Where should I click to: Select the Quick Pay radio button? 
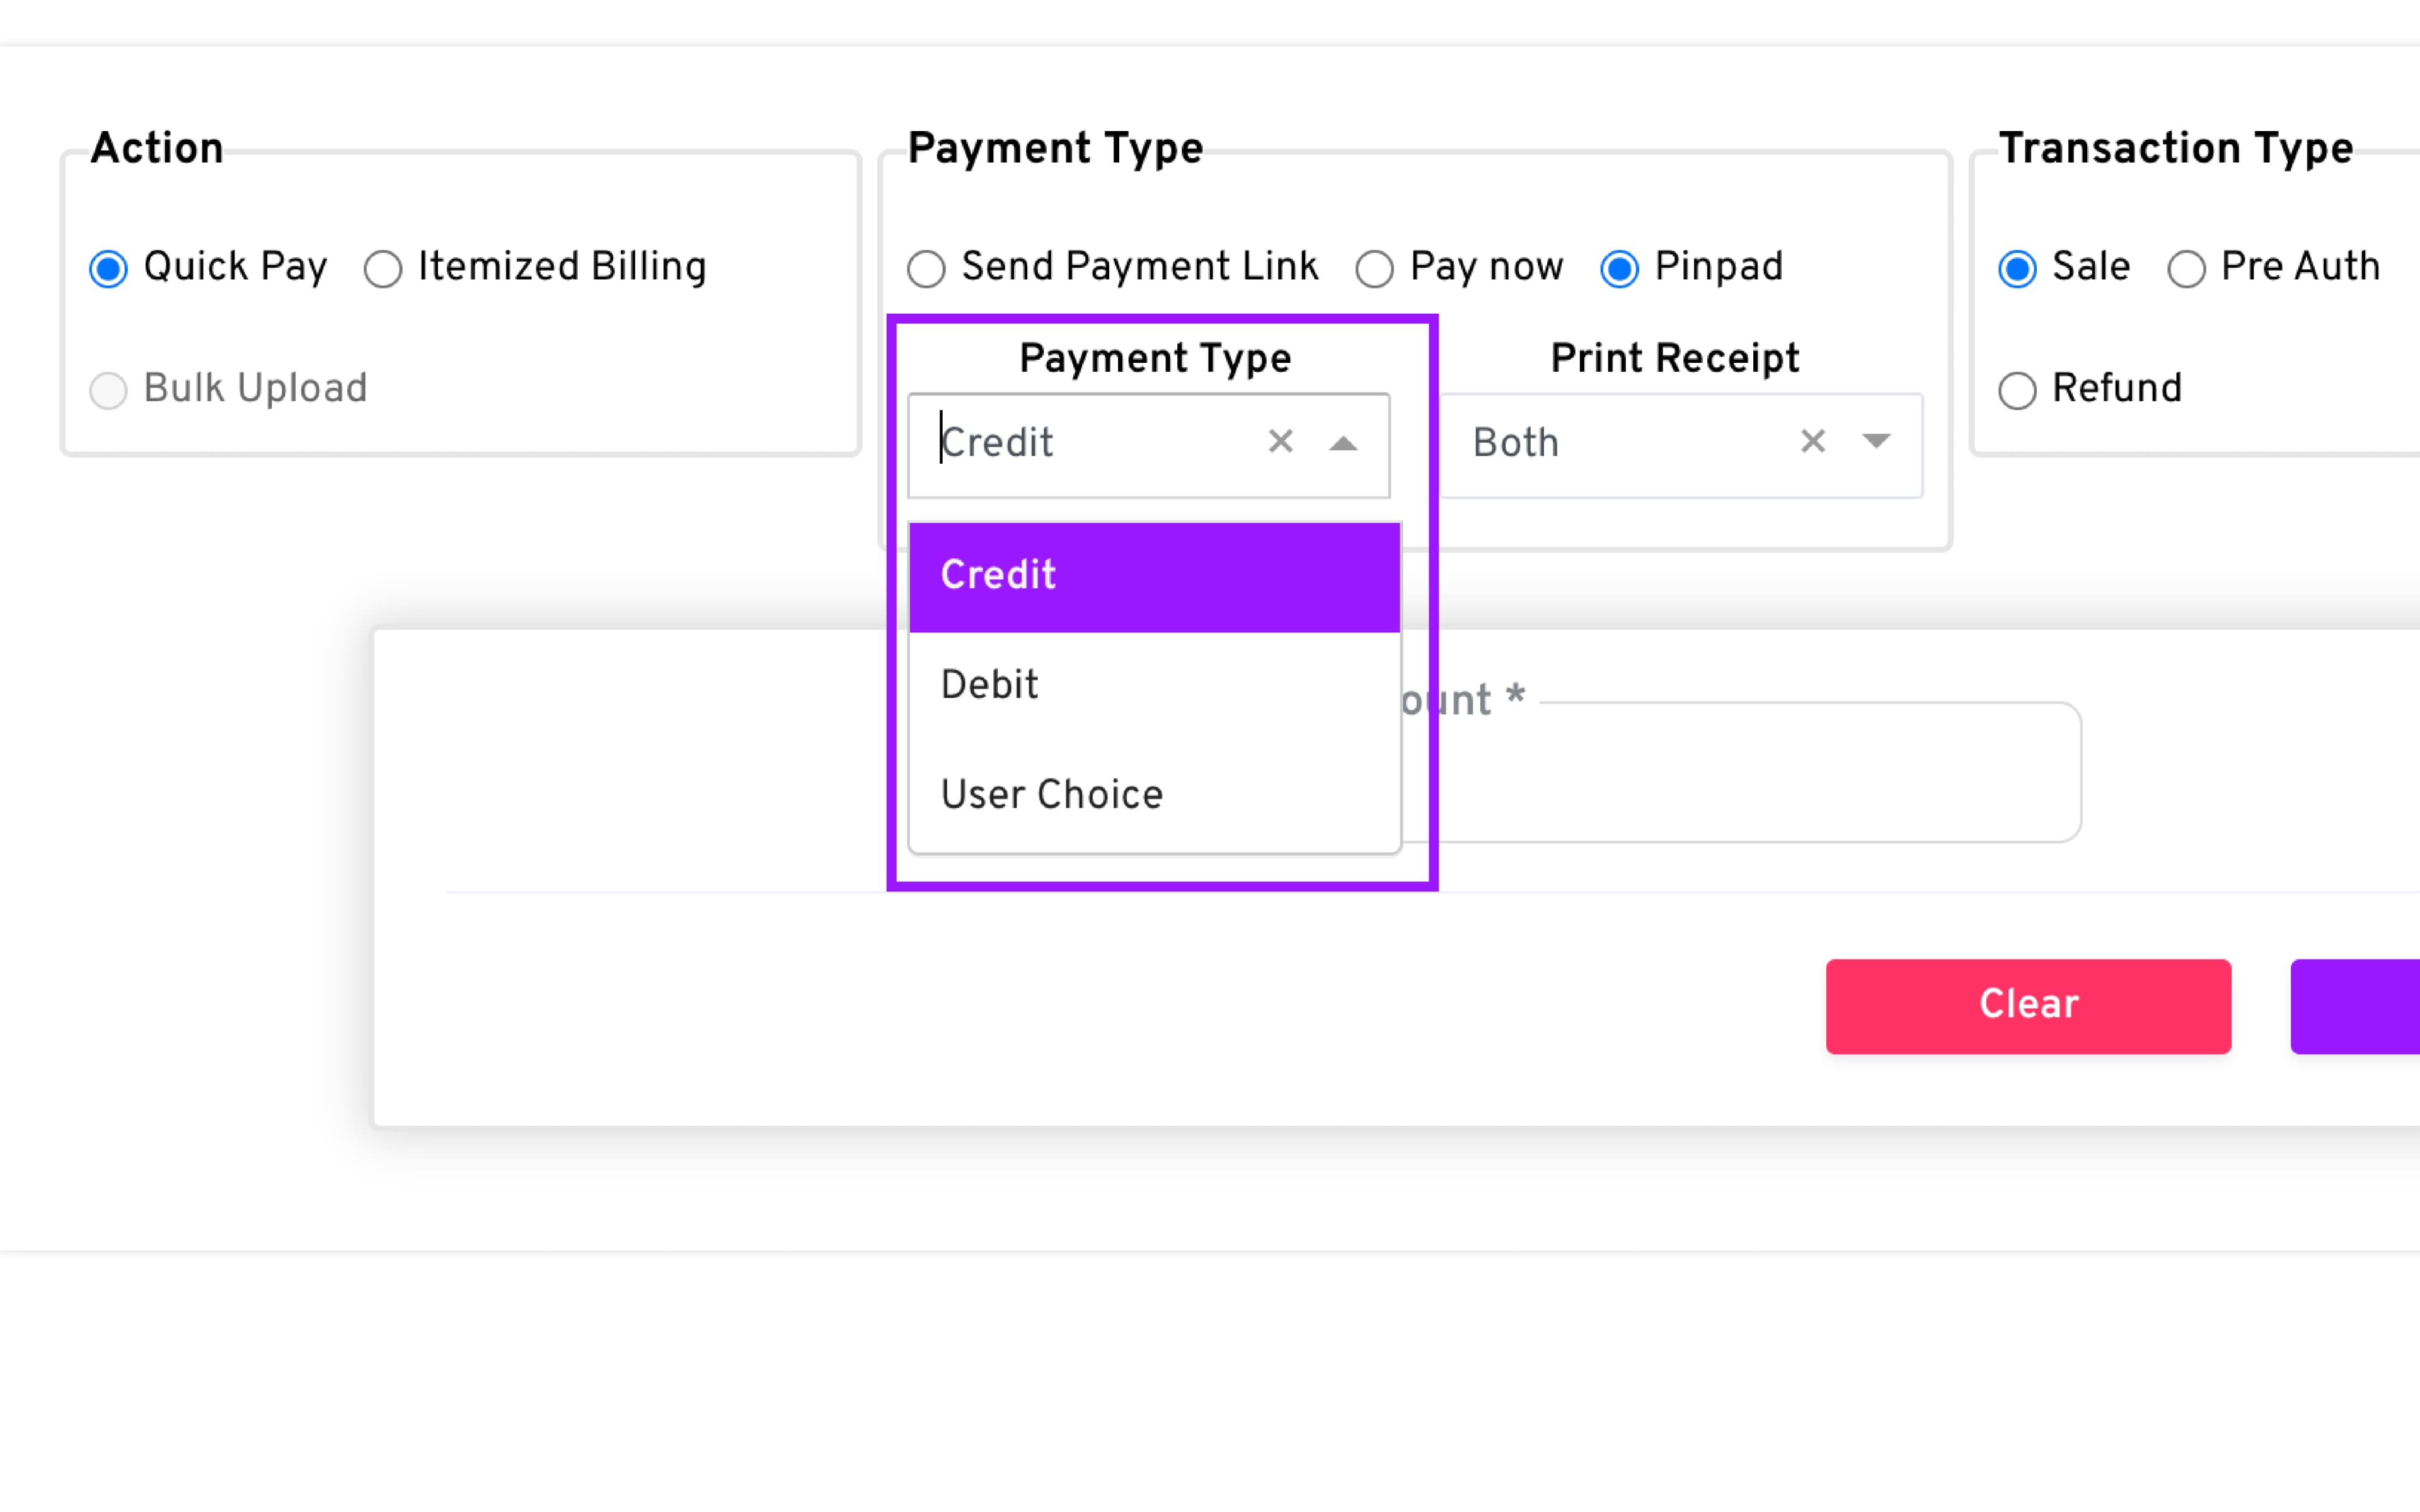(x=108, y=269)
